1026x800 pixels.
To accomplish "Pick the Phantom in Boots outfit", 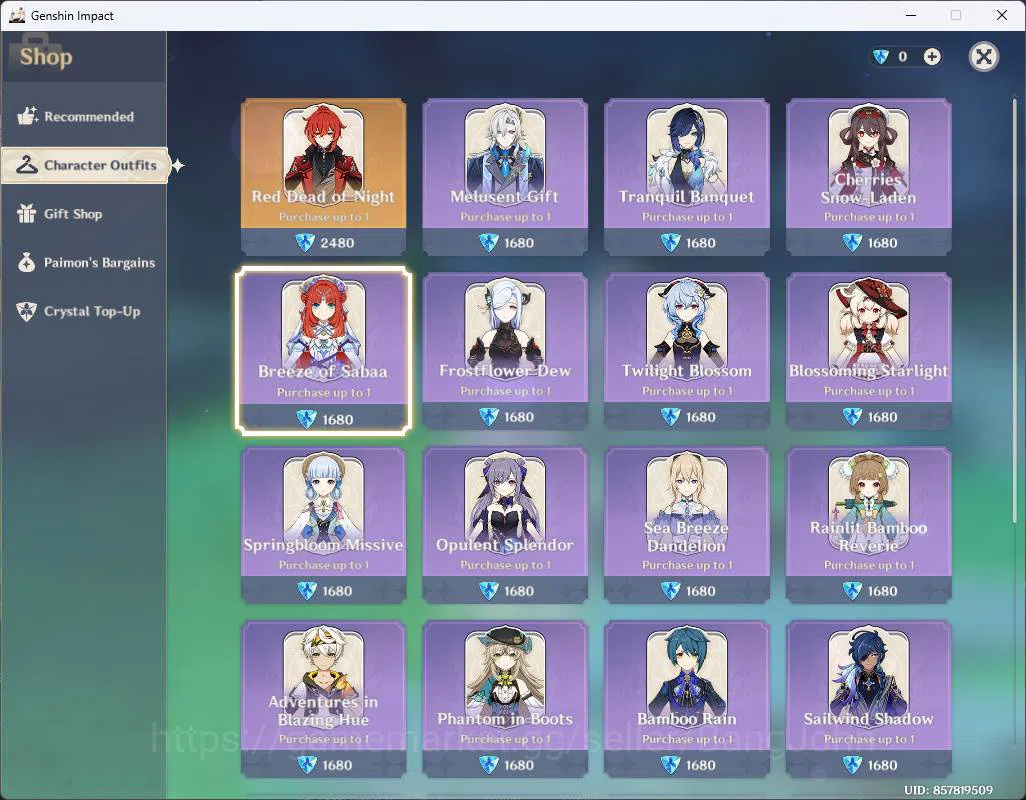I will point(505,699).
